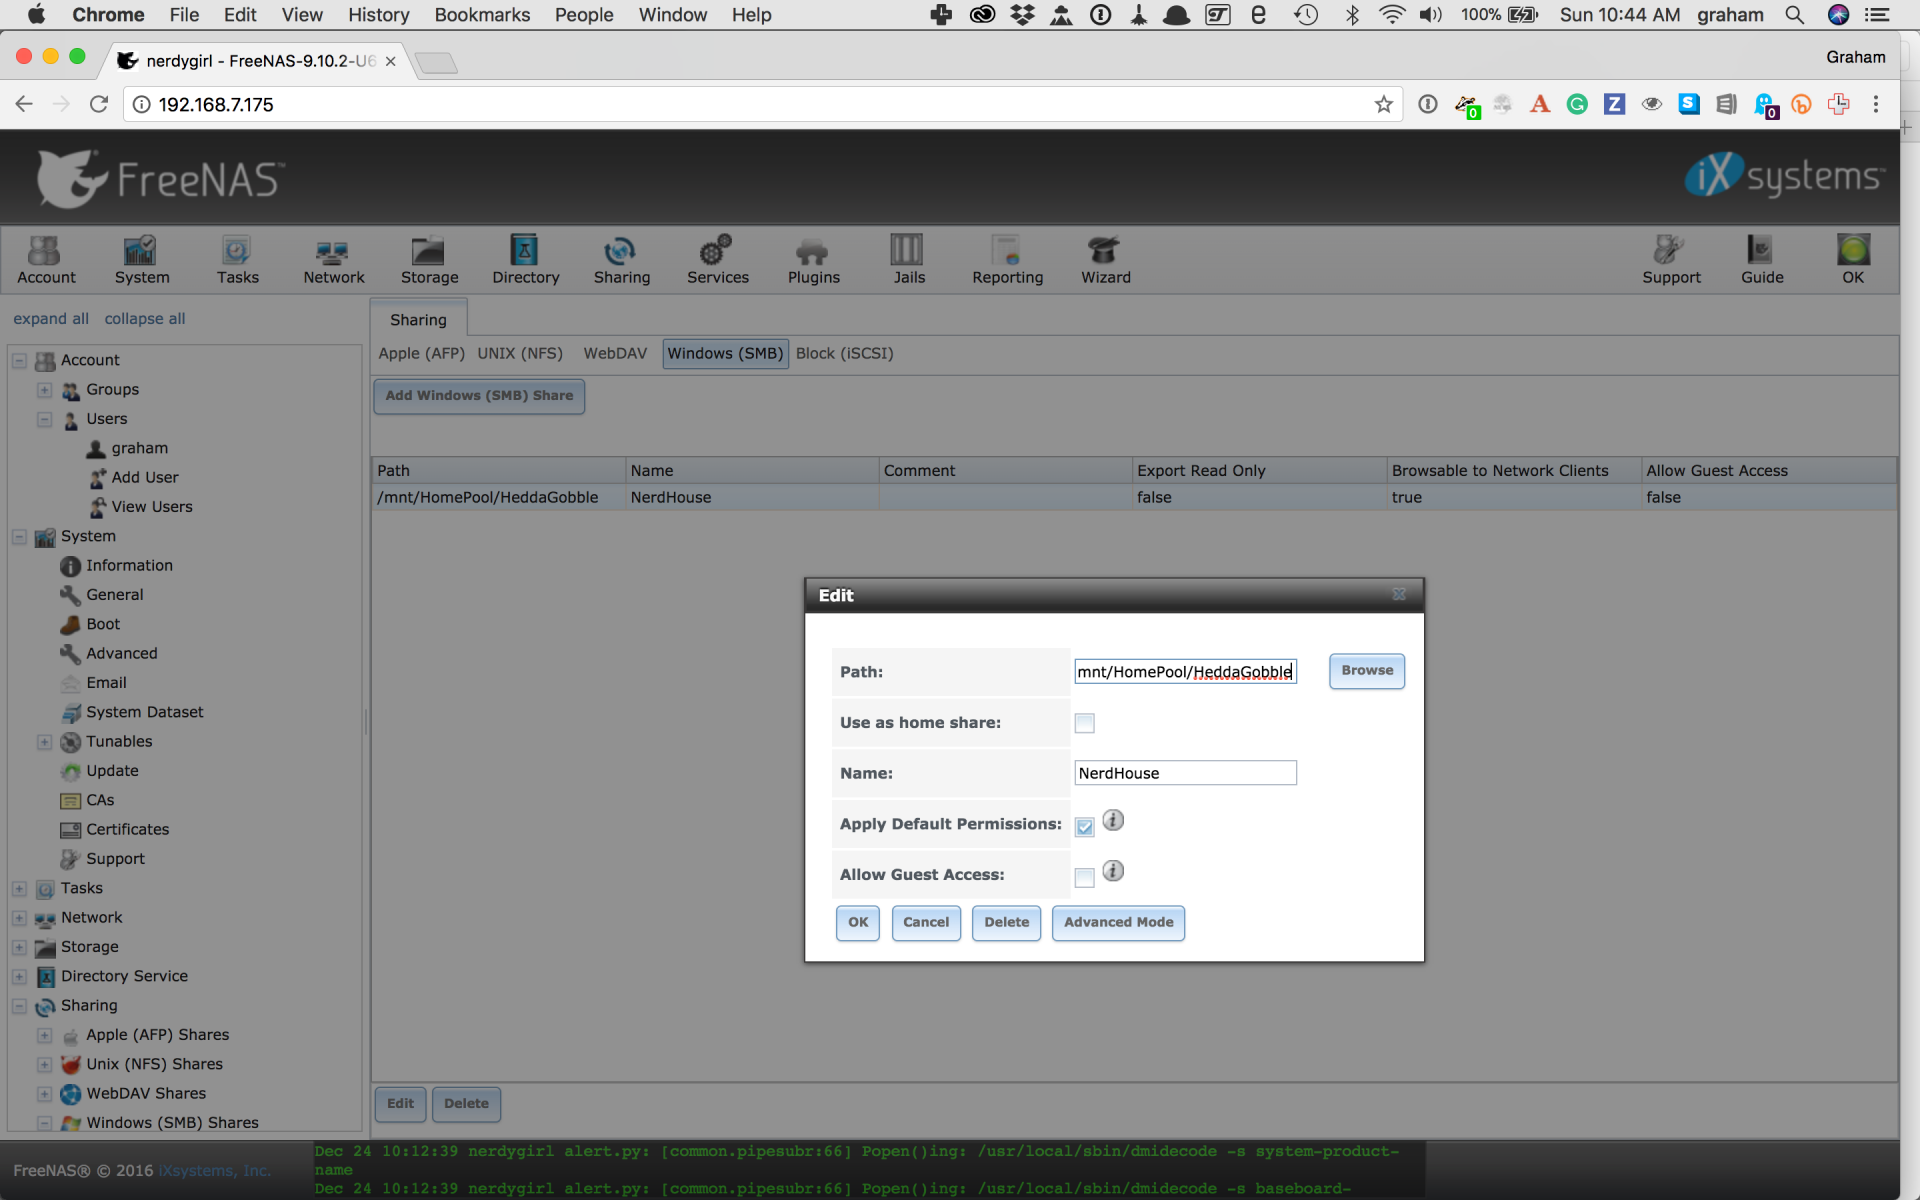
Task: Click the info icon beside Apply Default Permissions
Action: [1113, 821]
